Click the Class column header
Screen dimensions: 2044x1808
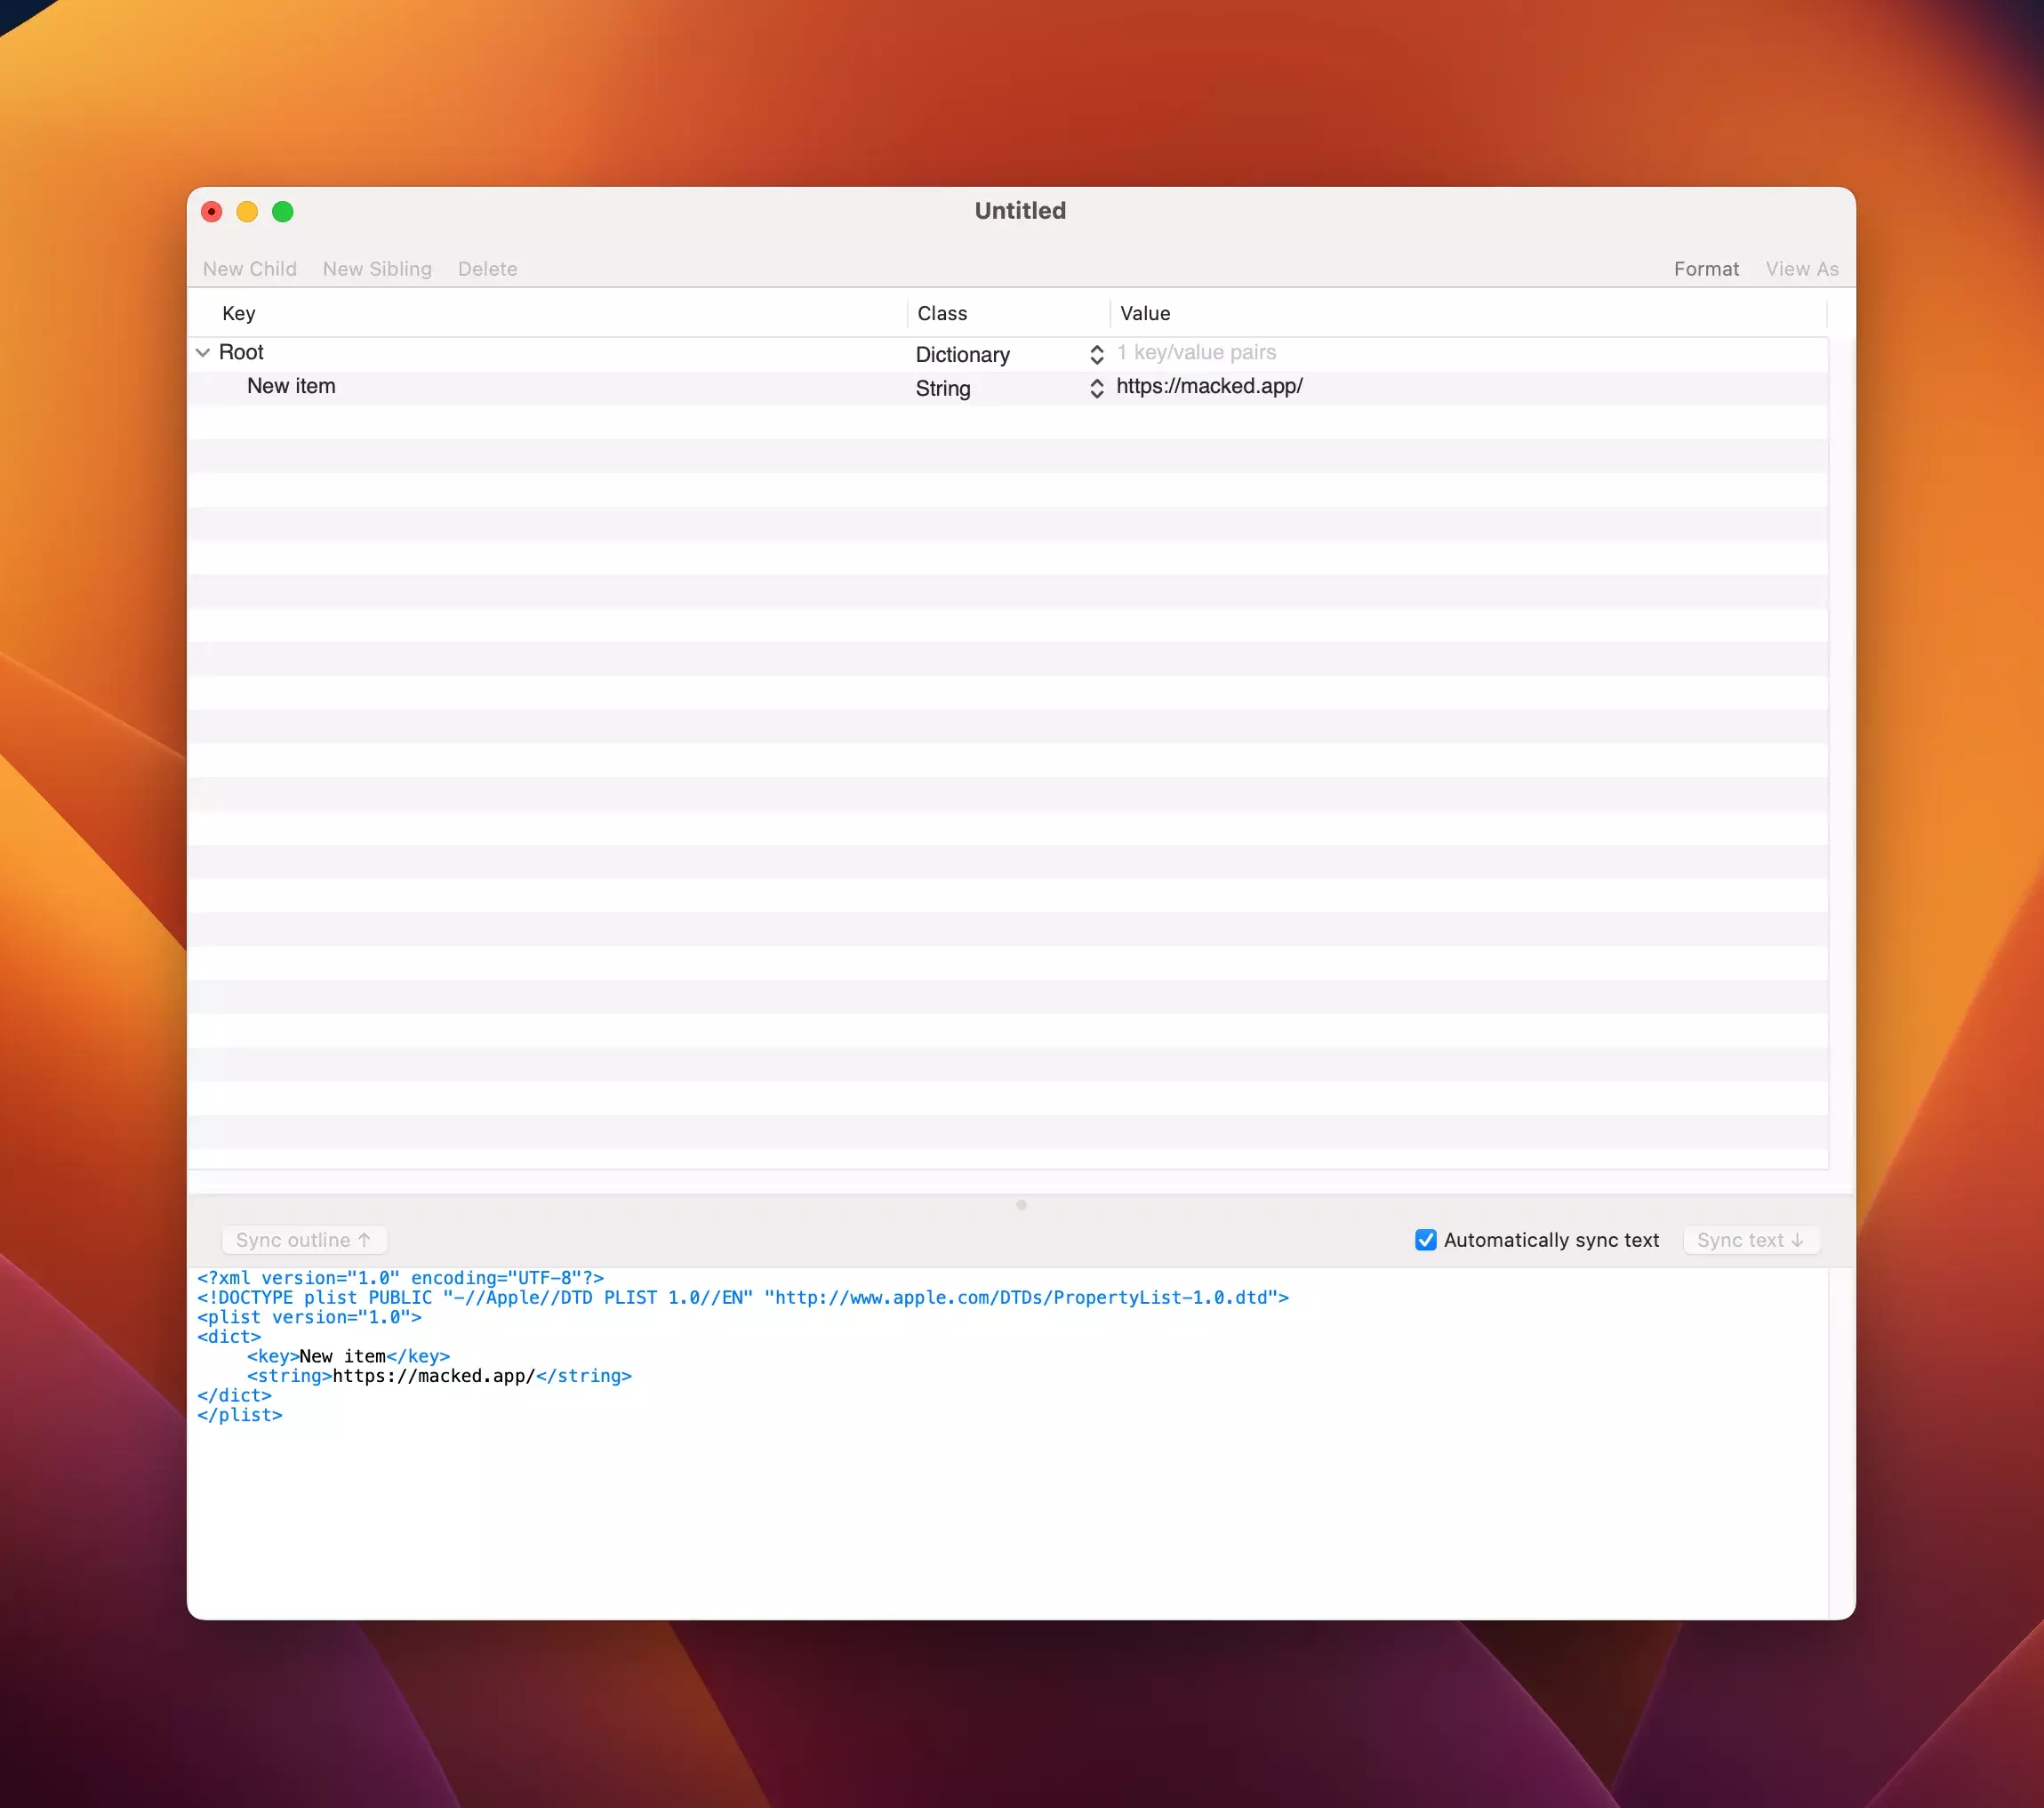[942, 314]
